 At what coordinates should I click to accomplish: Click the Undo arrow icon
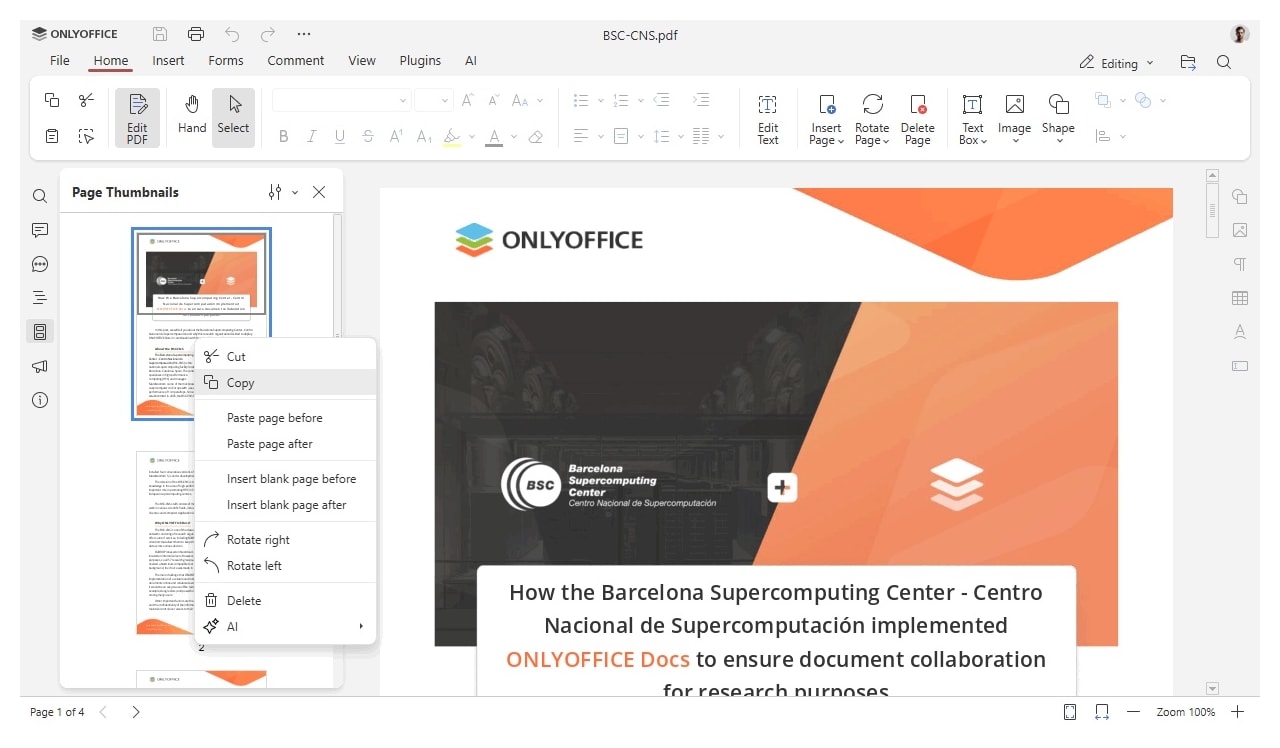[232, 34]
